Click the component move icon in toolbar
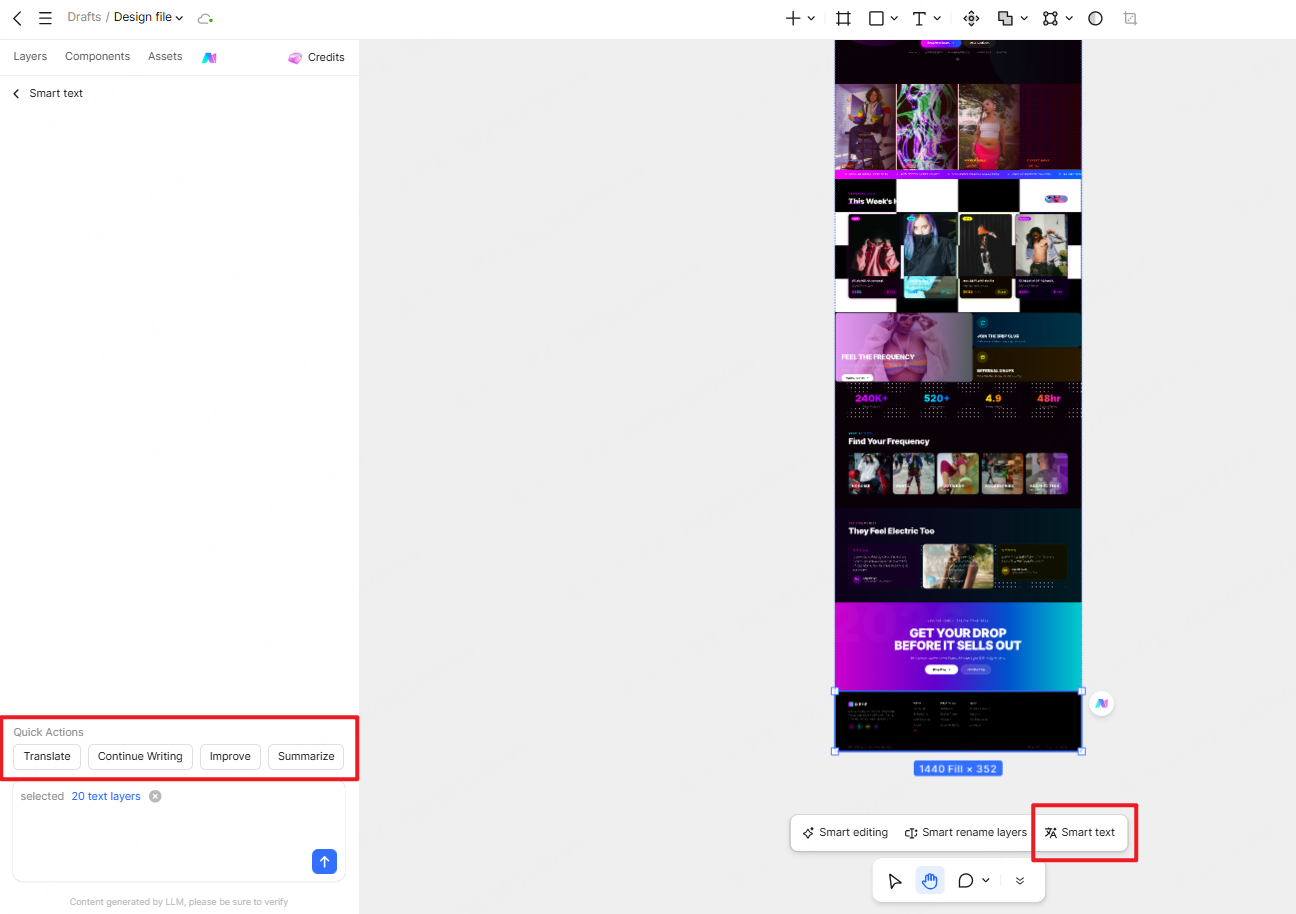The height and width of the screenshot is (914, 1296). pyautogui.click(x=970, y=18)
